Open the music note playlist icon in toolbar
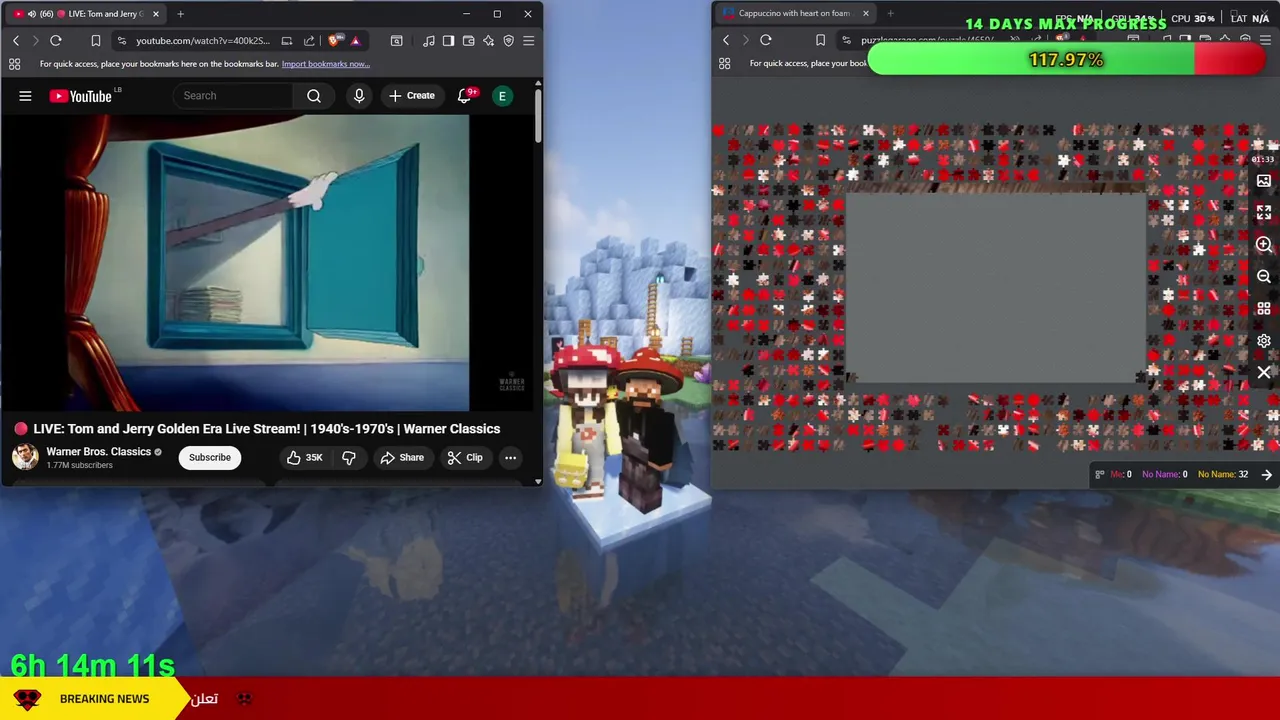Screen dimensions: 1280x720 (x=429, y=41)
